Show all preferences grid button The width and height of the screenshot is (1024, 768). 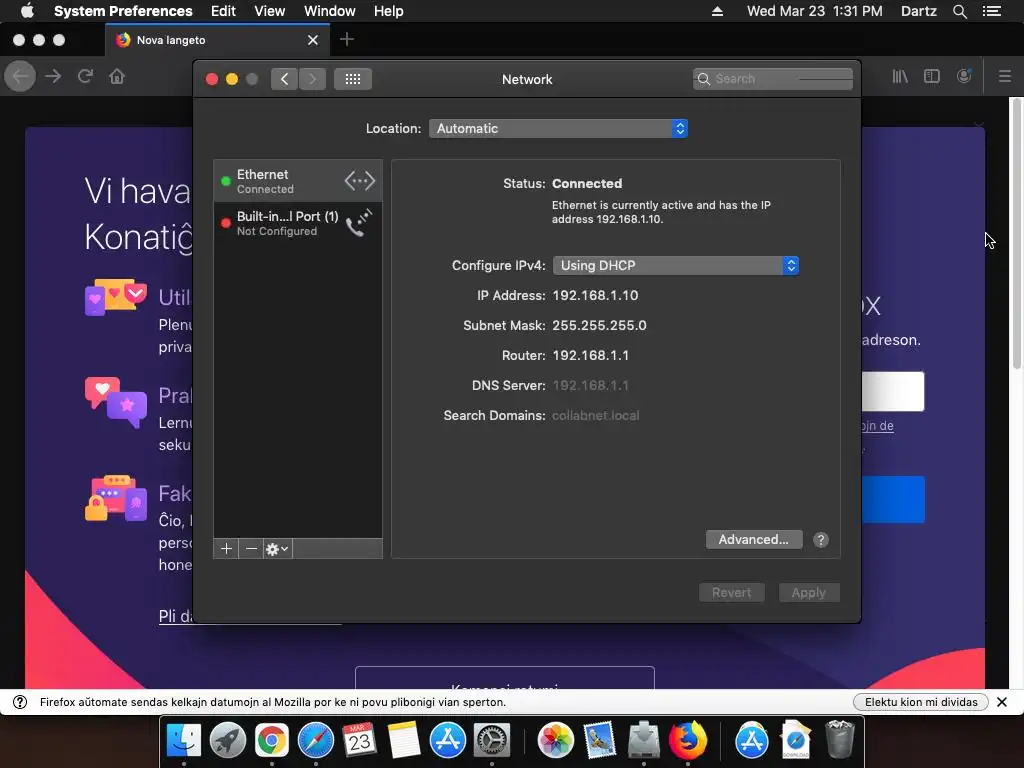click(x=353, y=79)
